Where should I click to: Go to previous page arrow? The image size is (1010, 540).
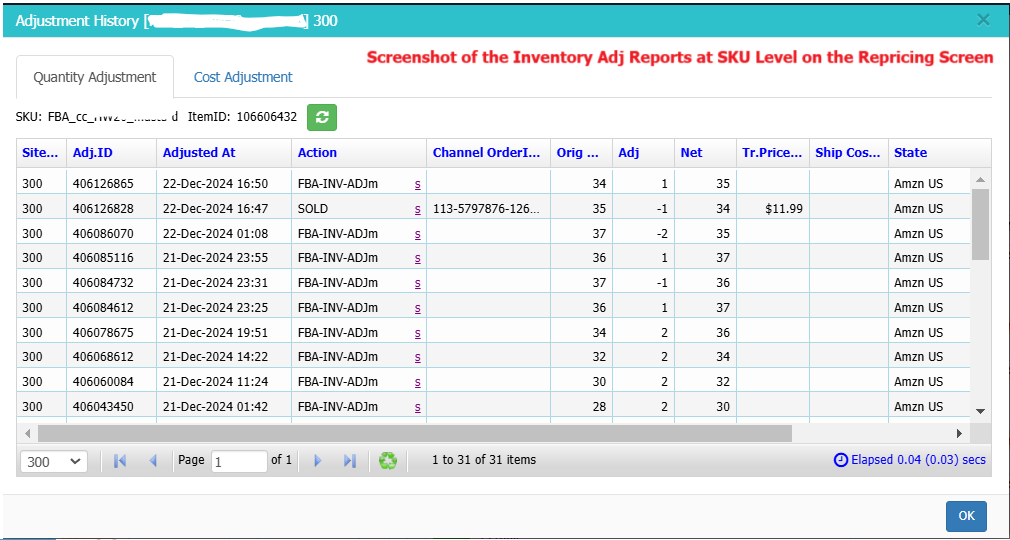point(153,461)
